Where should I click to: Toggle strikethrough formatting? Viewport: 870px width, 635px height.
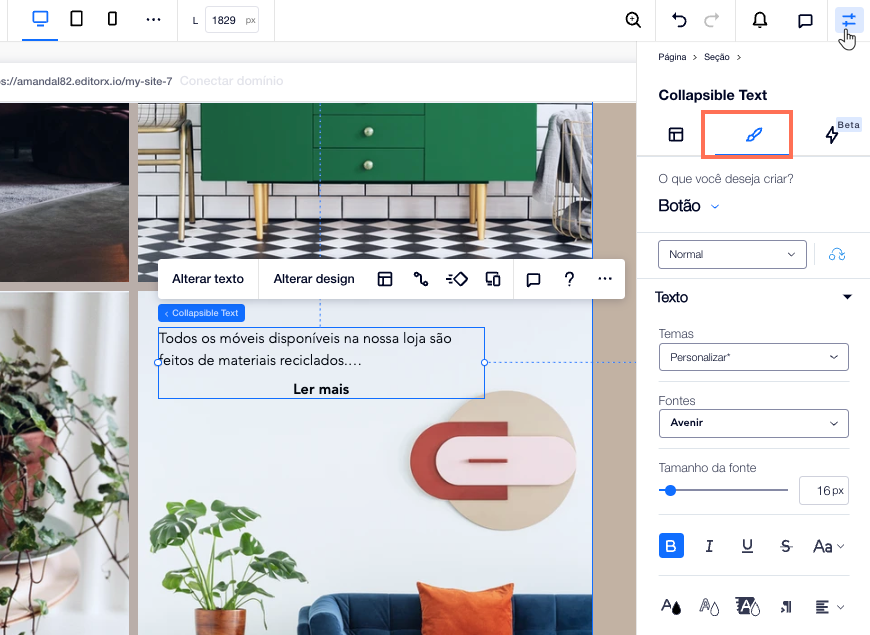(785, 546)
